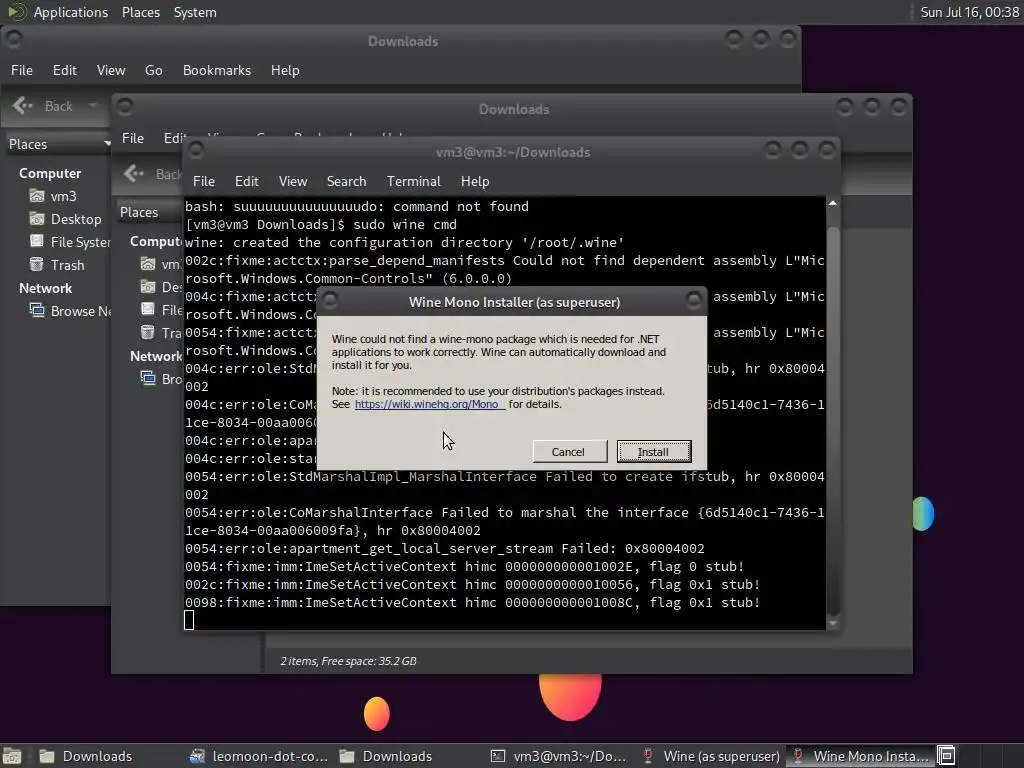Open View menu in rear Downloads window
The width and height of the screenshot is (1024, 768).
(111, 70)
